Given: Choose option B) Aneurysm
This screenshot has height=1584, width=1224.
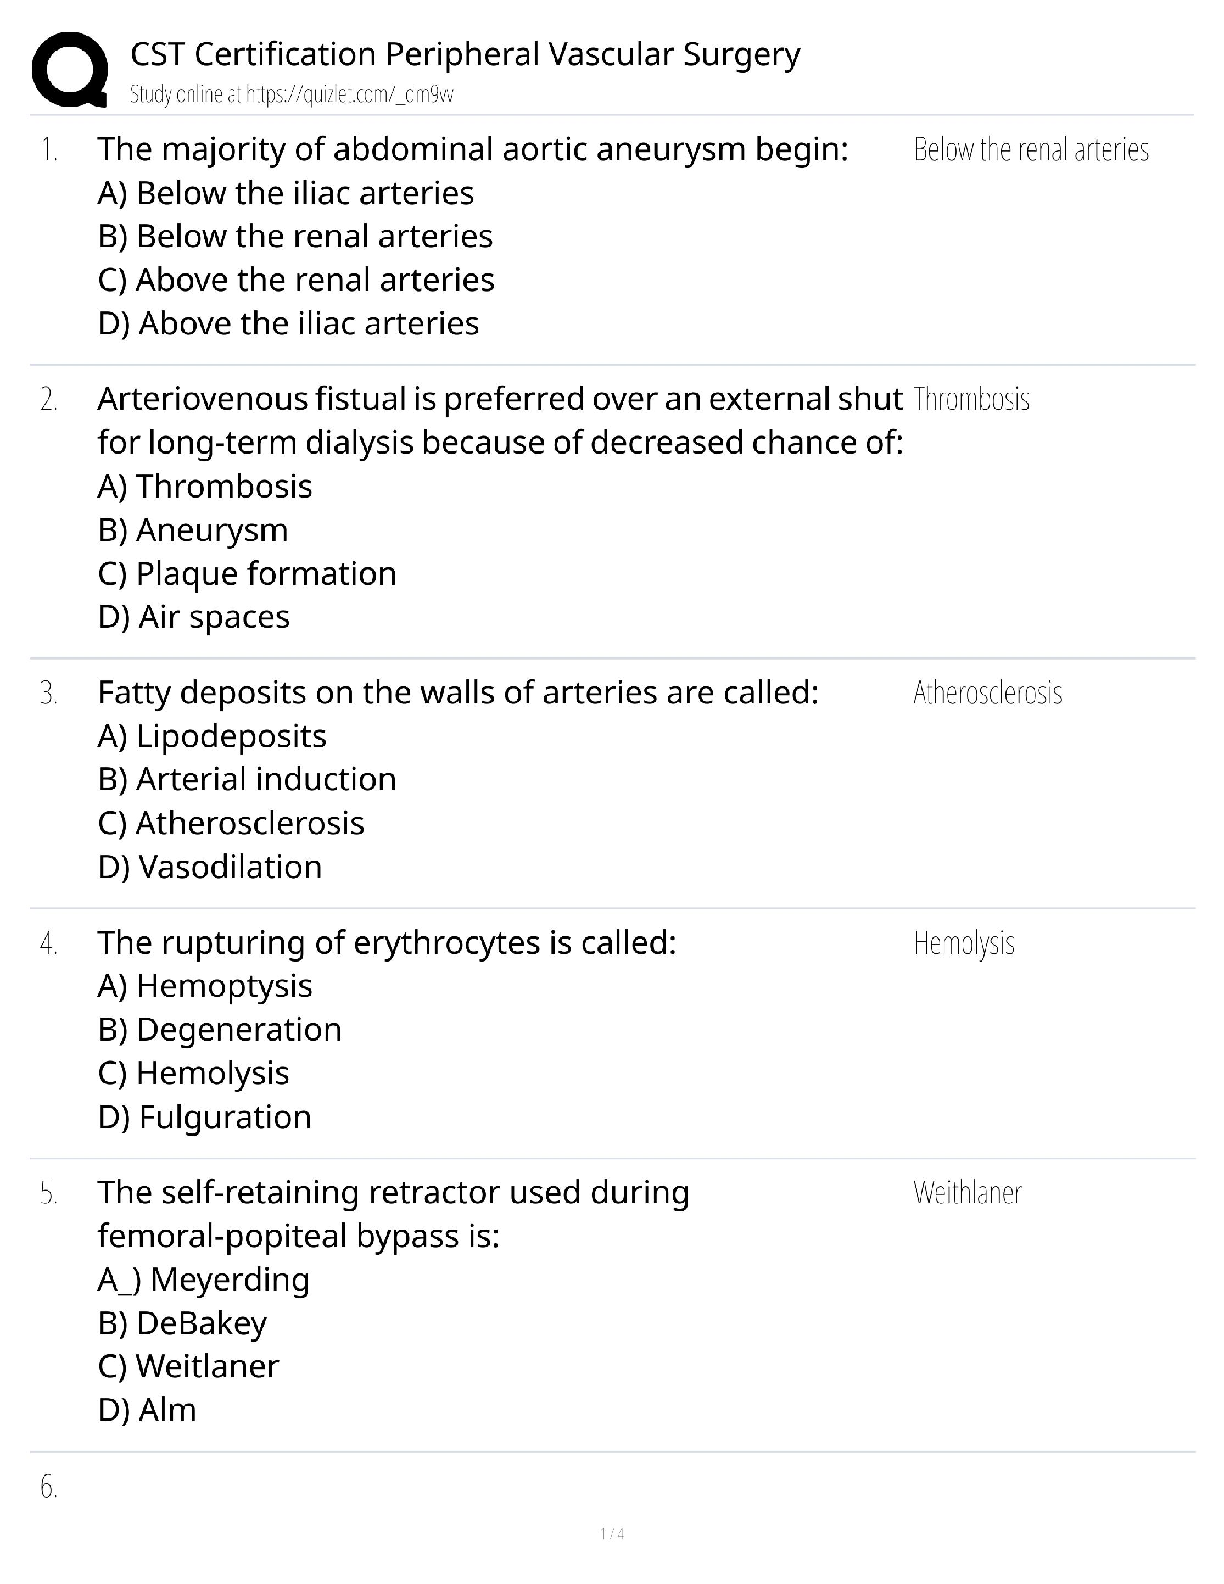Looking at the screenshot, I should coord(193,530).
